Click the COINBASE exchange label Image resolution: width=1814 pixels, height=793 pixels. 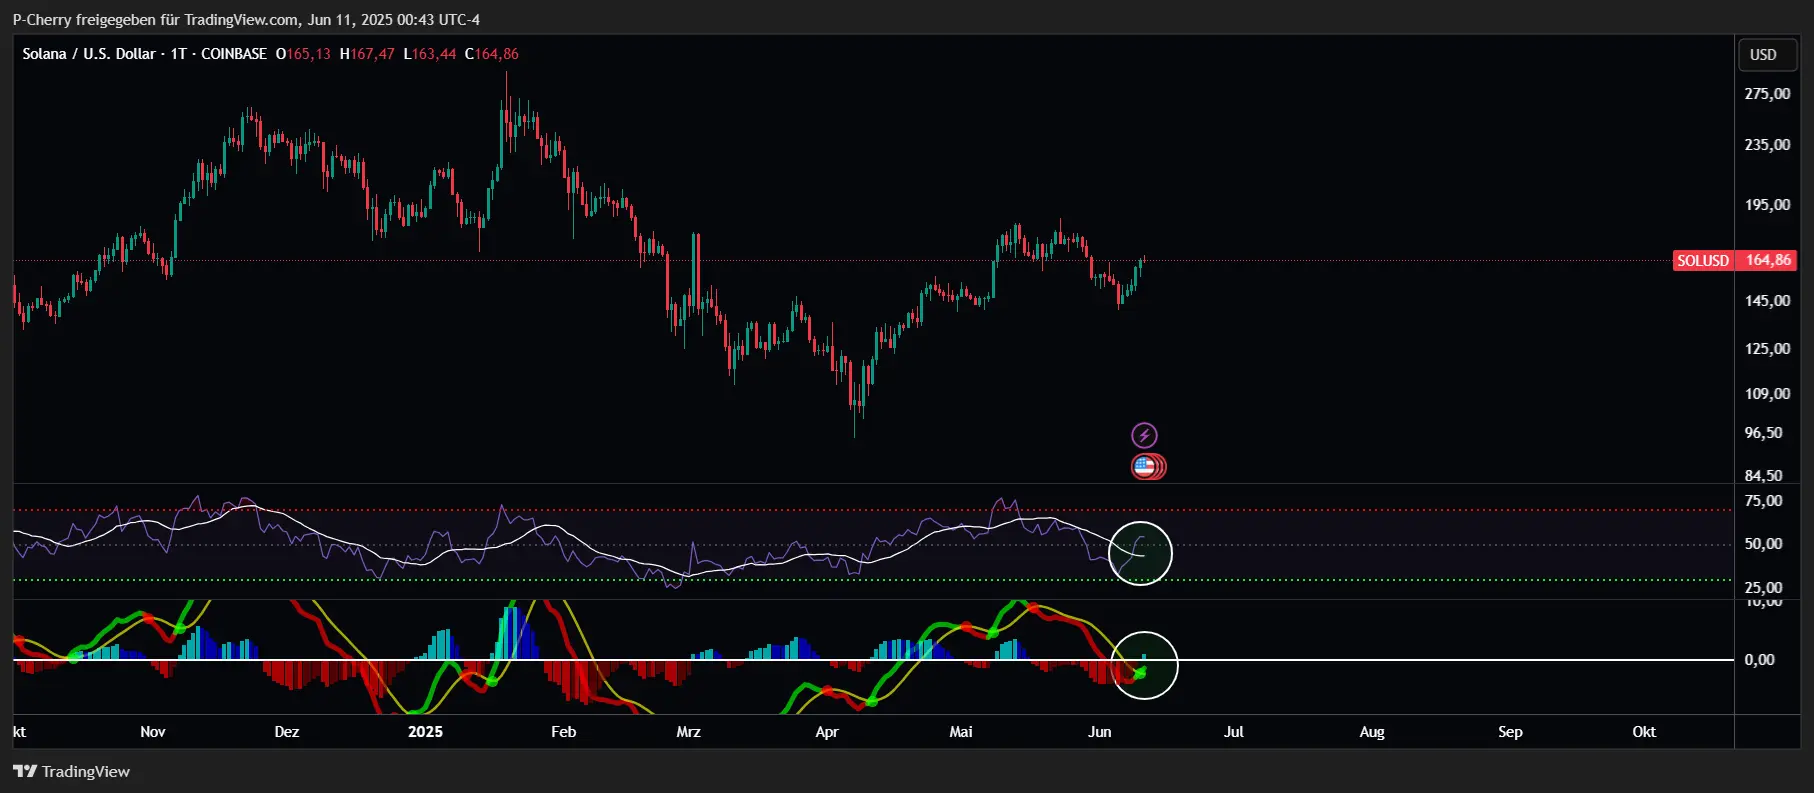[x=234, y=54]
